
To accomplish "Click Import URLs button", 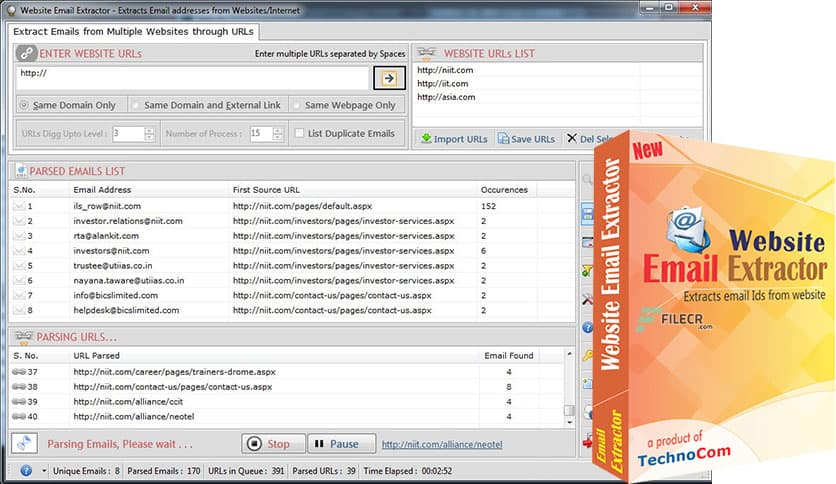I will pyautogui.click(x=454, y=139).
